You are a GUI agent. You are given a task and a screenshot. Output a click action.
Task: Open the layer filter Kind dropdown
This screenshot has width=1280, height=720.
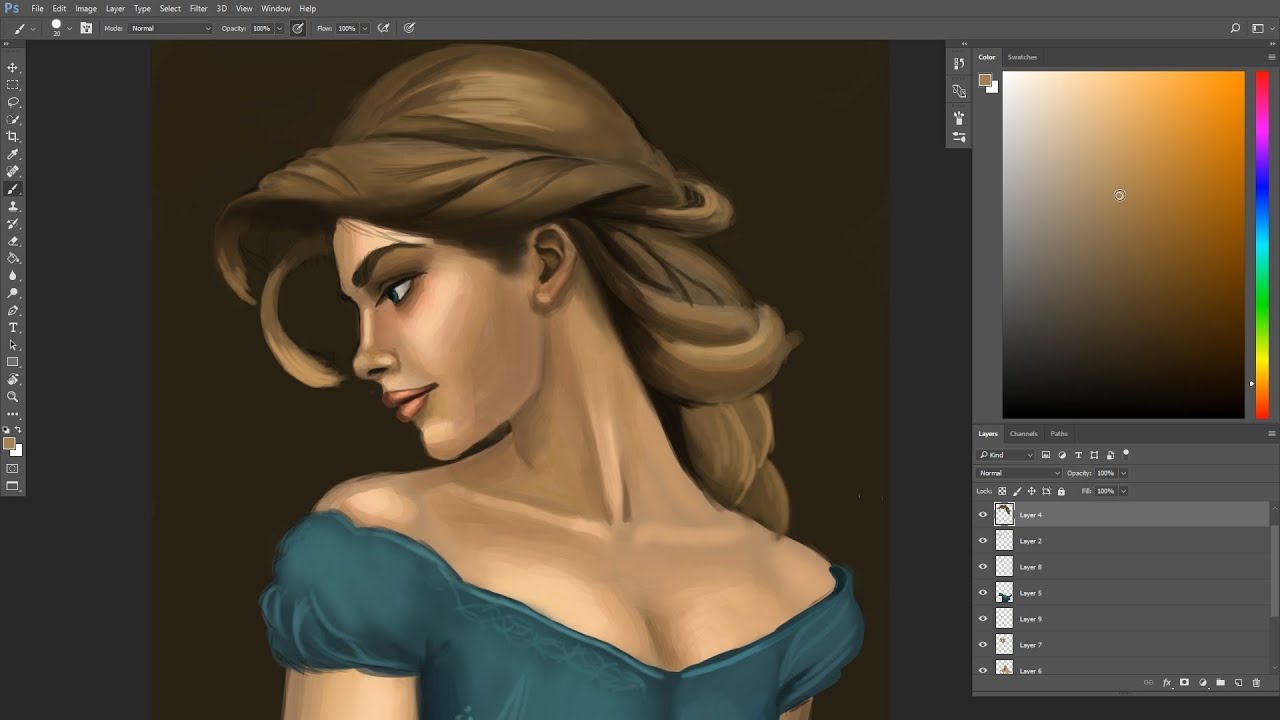(x=1006, y=455)
